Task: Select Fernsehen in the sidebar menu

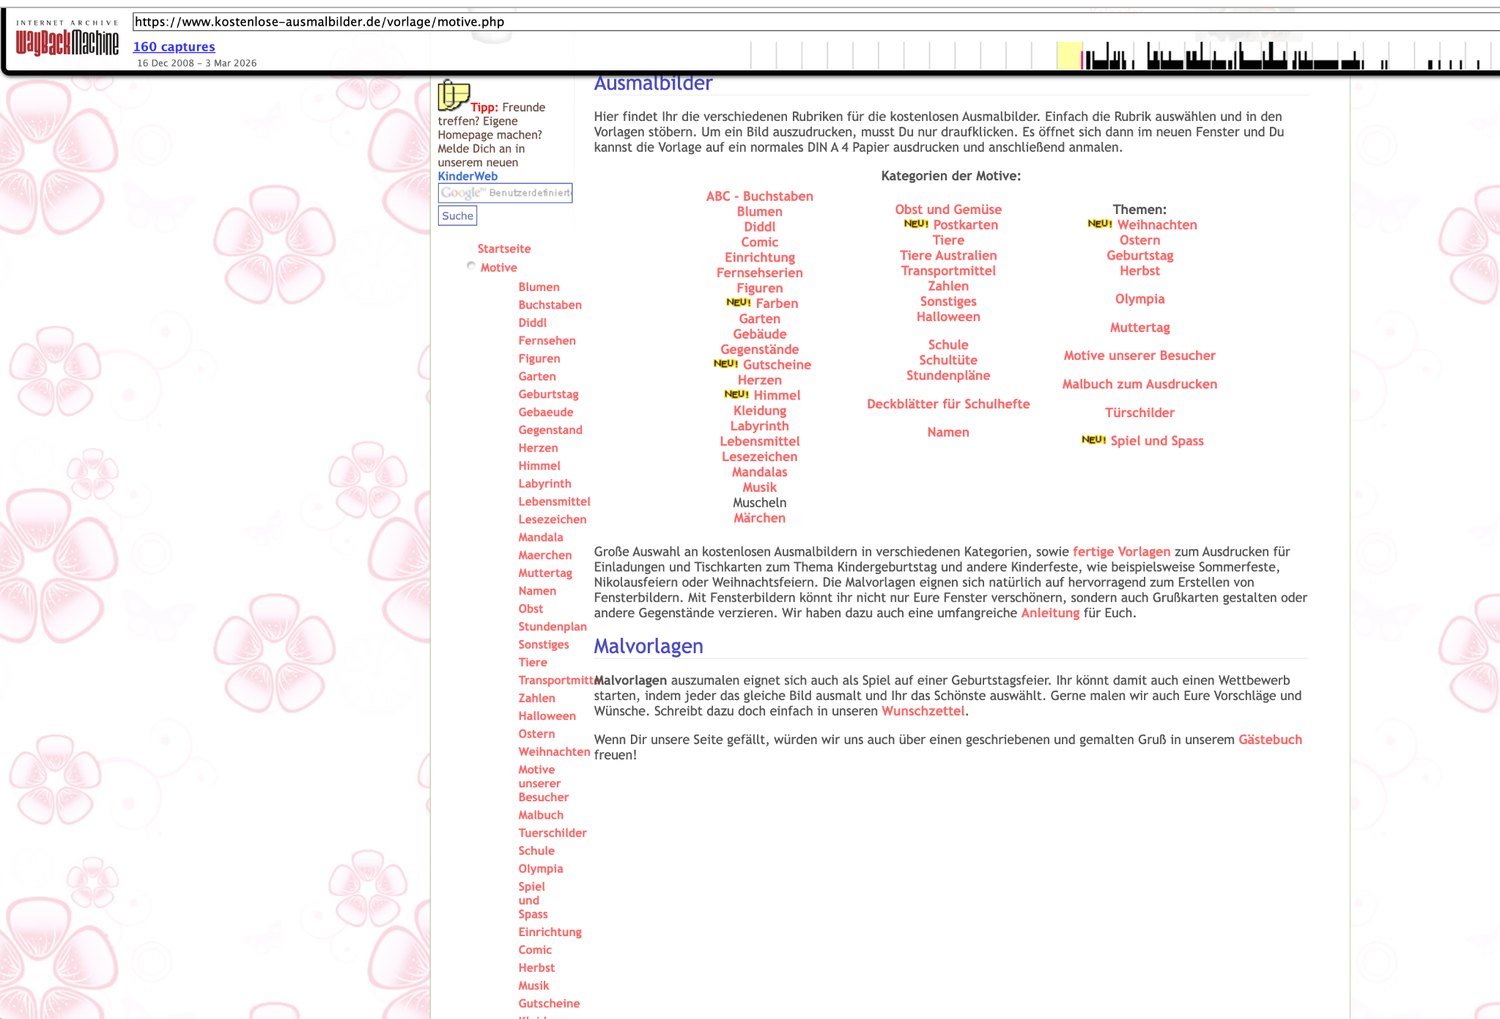Action: click(547, 341)
